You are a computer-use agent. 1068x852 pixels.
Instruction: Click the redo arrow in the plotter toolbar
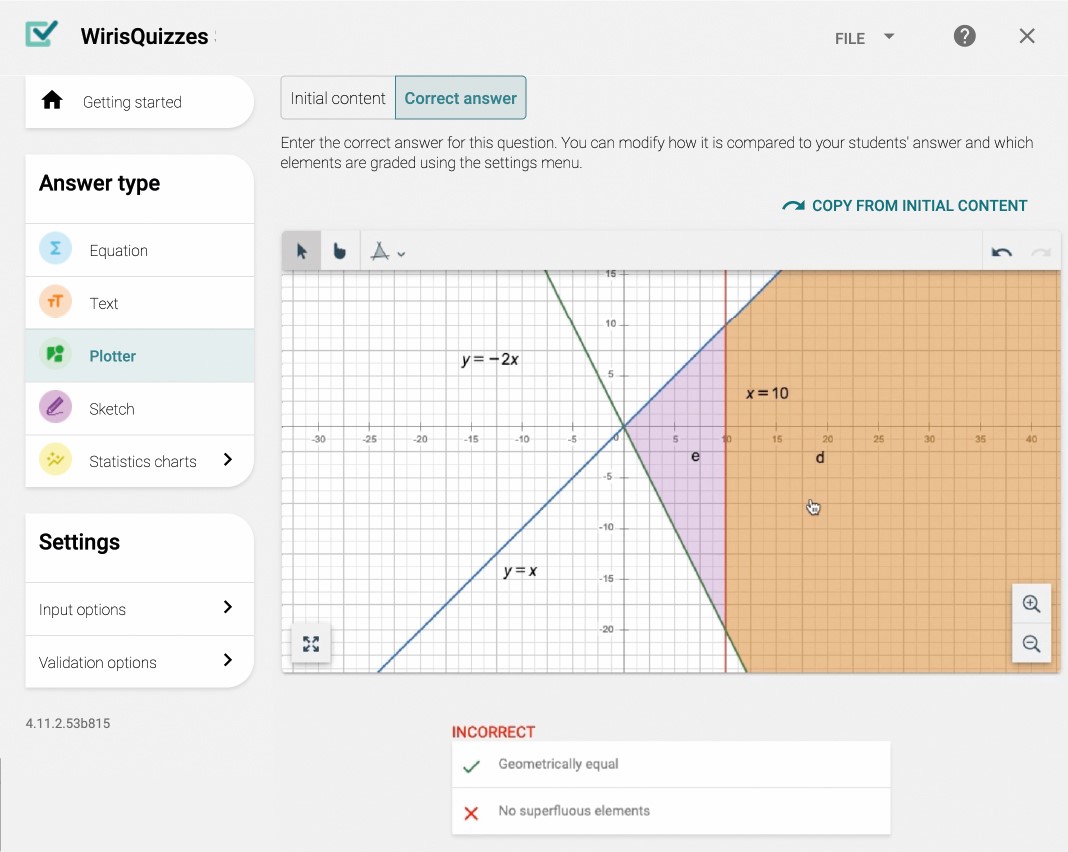point(1039,251)
